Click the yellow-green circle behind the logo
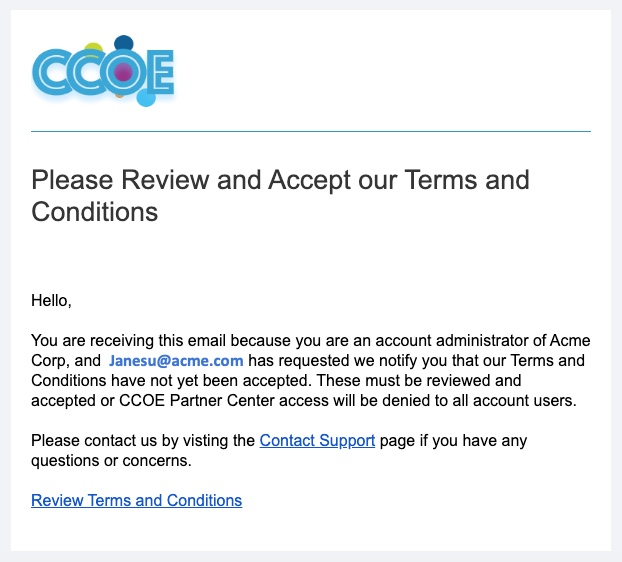Image resolution: width=622 pixels, height=562 pixels. (x=94, y=48)
